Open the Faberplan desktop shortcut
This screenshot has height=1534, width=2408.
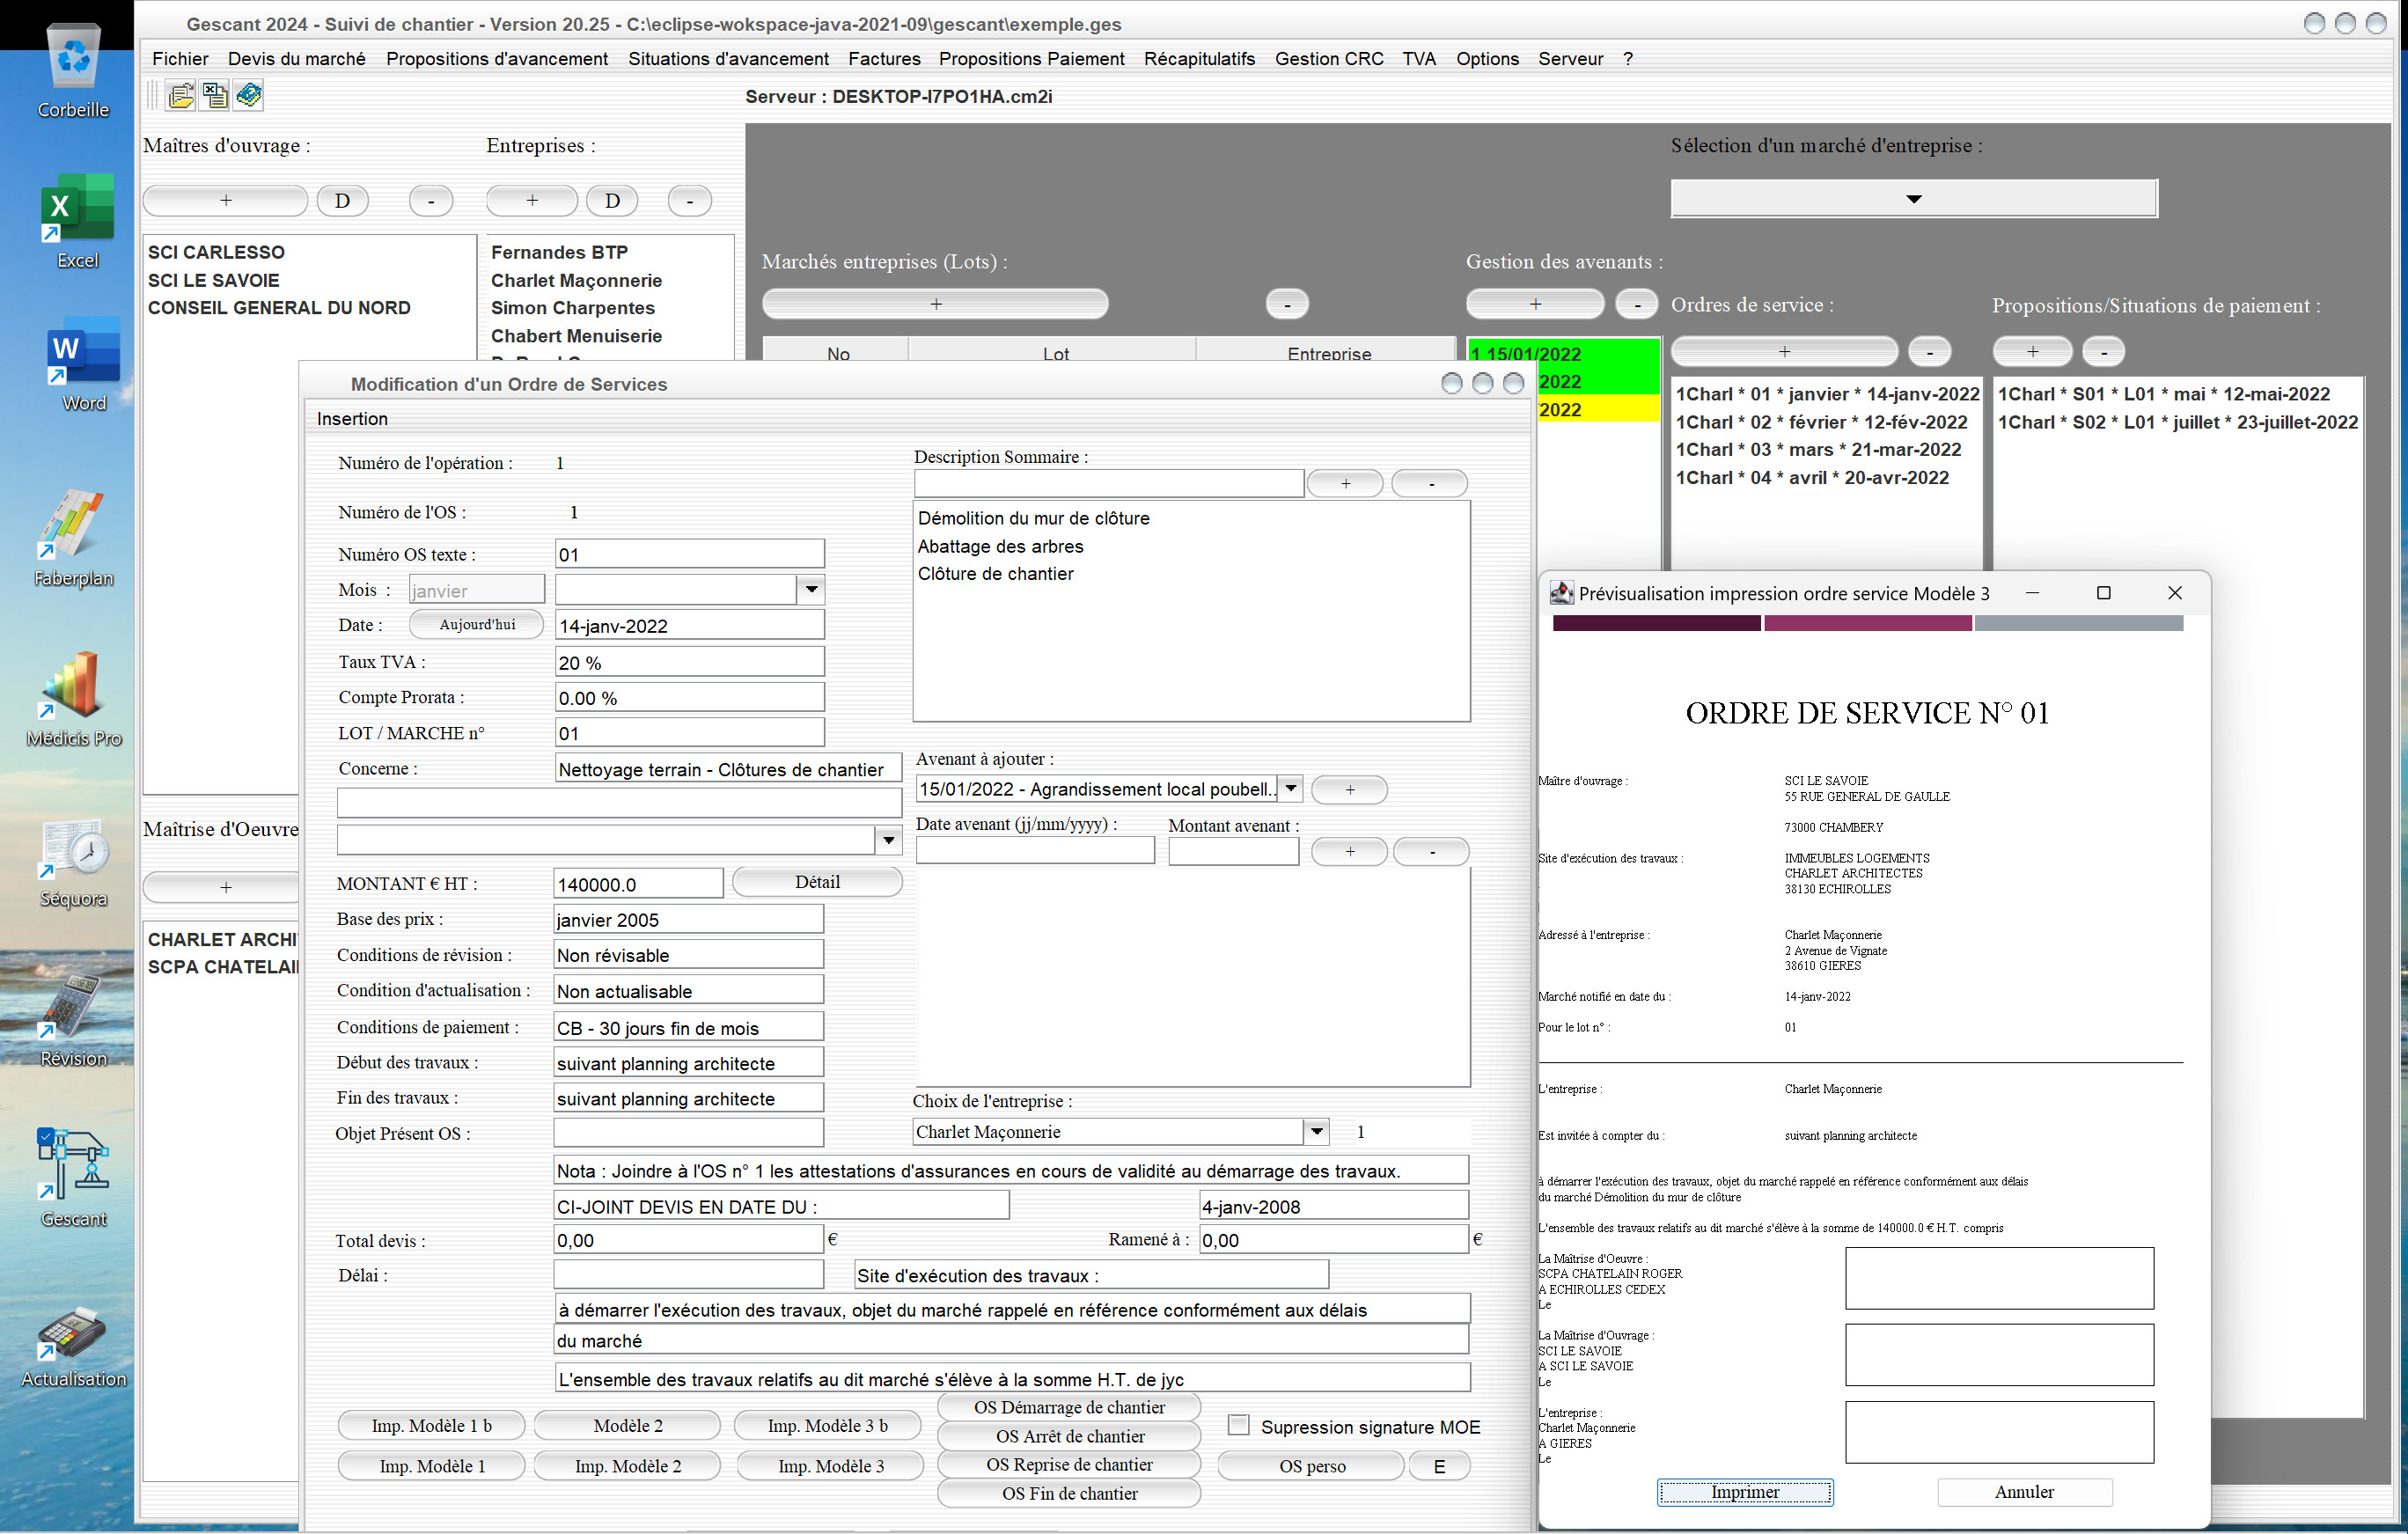coord(73,538)
